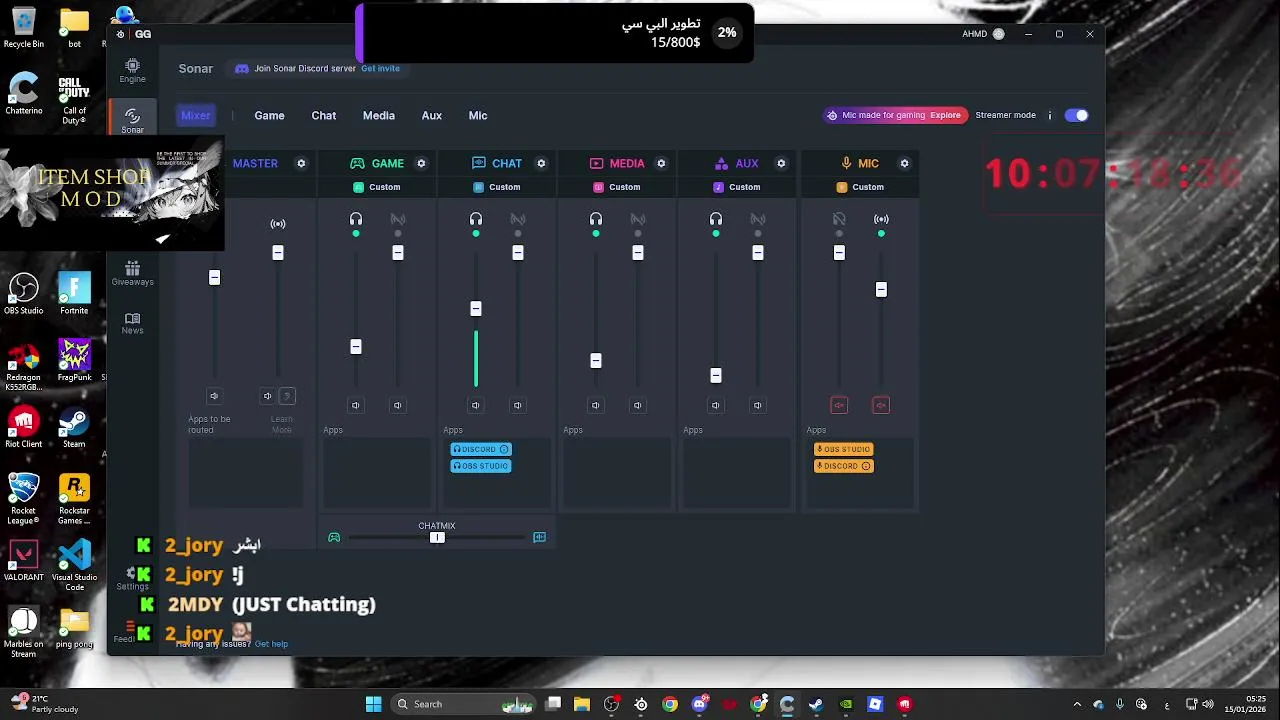The height and width of the screenshot is (720, 1280).
Task: Open CHAT channel gear settings
Action: tap(541, 163)
